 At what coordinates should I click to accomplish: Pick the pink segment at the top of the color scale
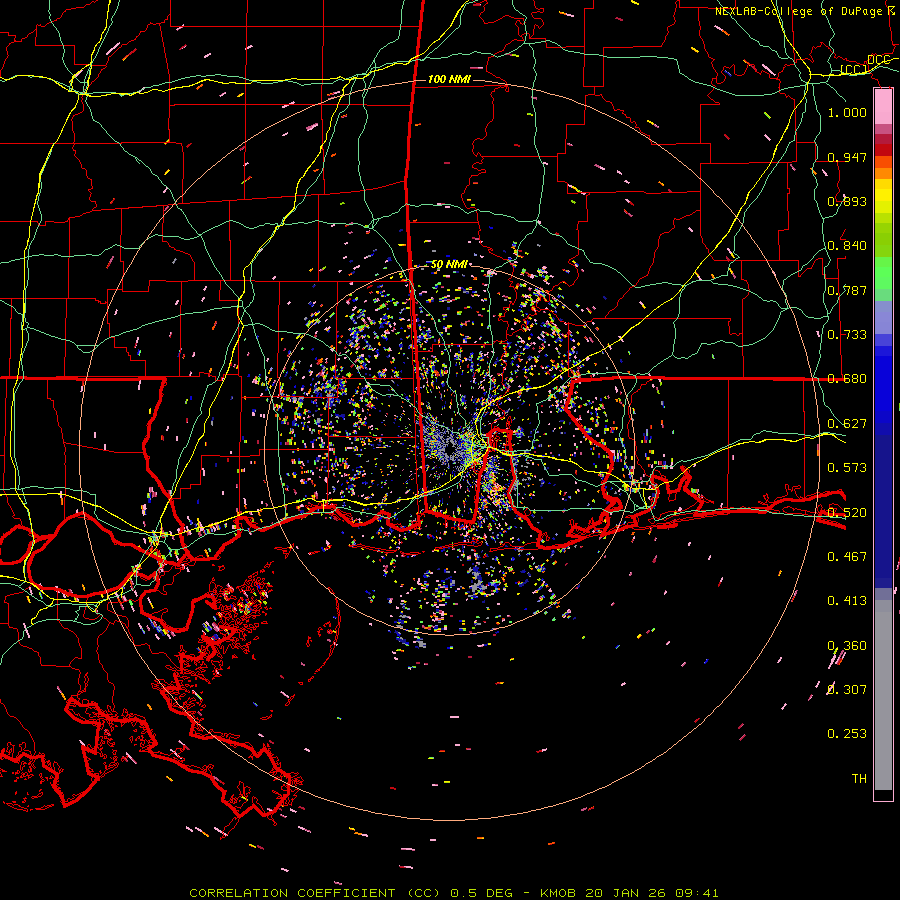coord(883,107)
